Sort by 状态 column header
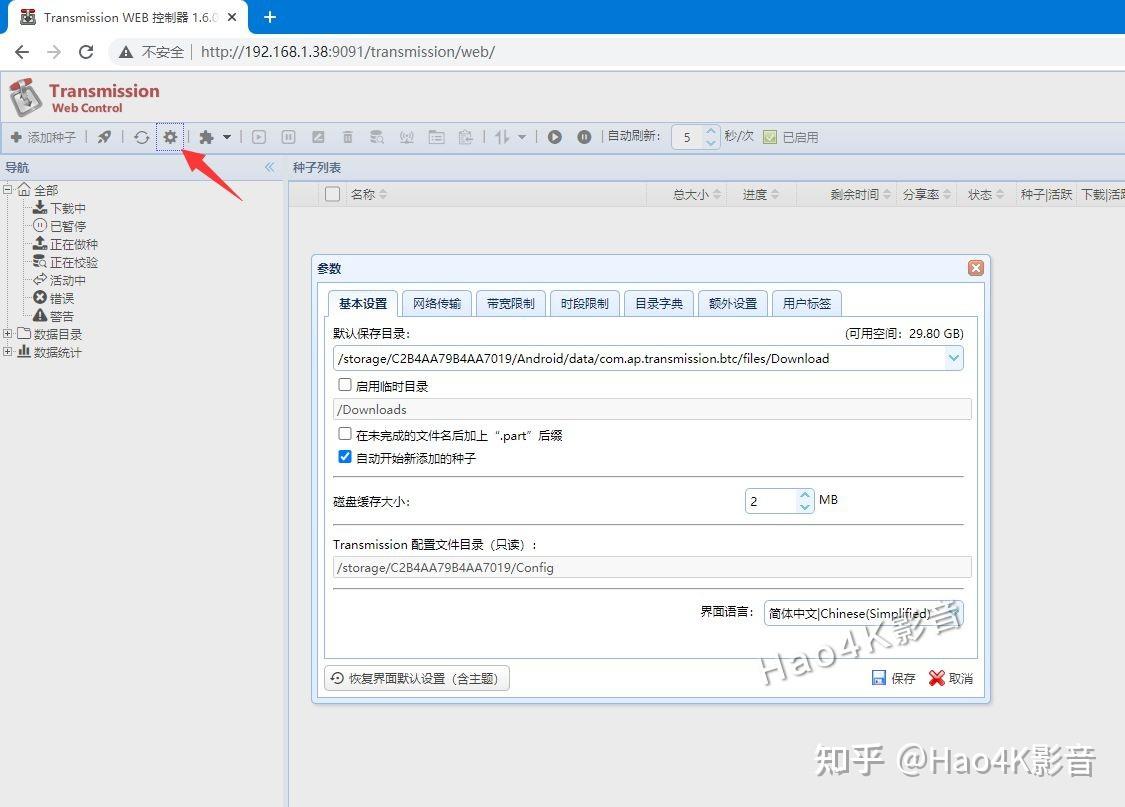The height and width of the screenshot is (807, 1125). pos(986,194)
